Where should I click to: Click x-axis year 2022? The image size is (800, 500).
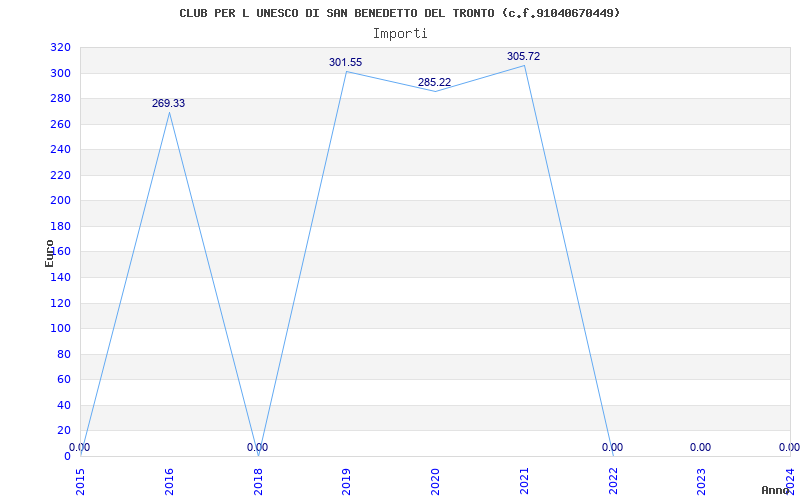click(x=613, y=482)
